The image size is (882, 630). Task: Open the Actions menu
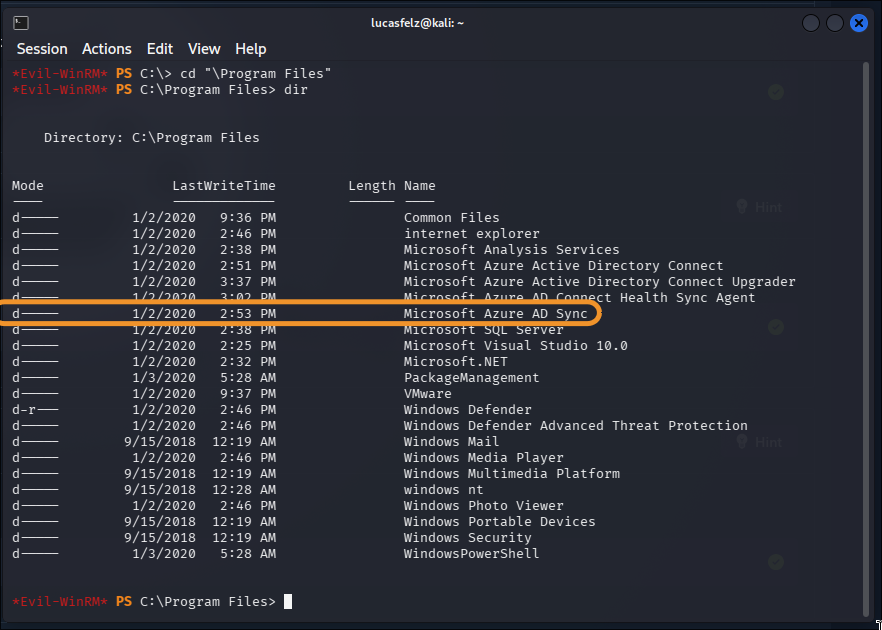point(107,49)
